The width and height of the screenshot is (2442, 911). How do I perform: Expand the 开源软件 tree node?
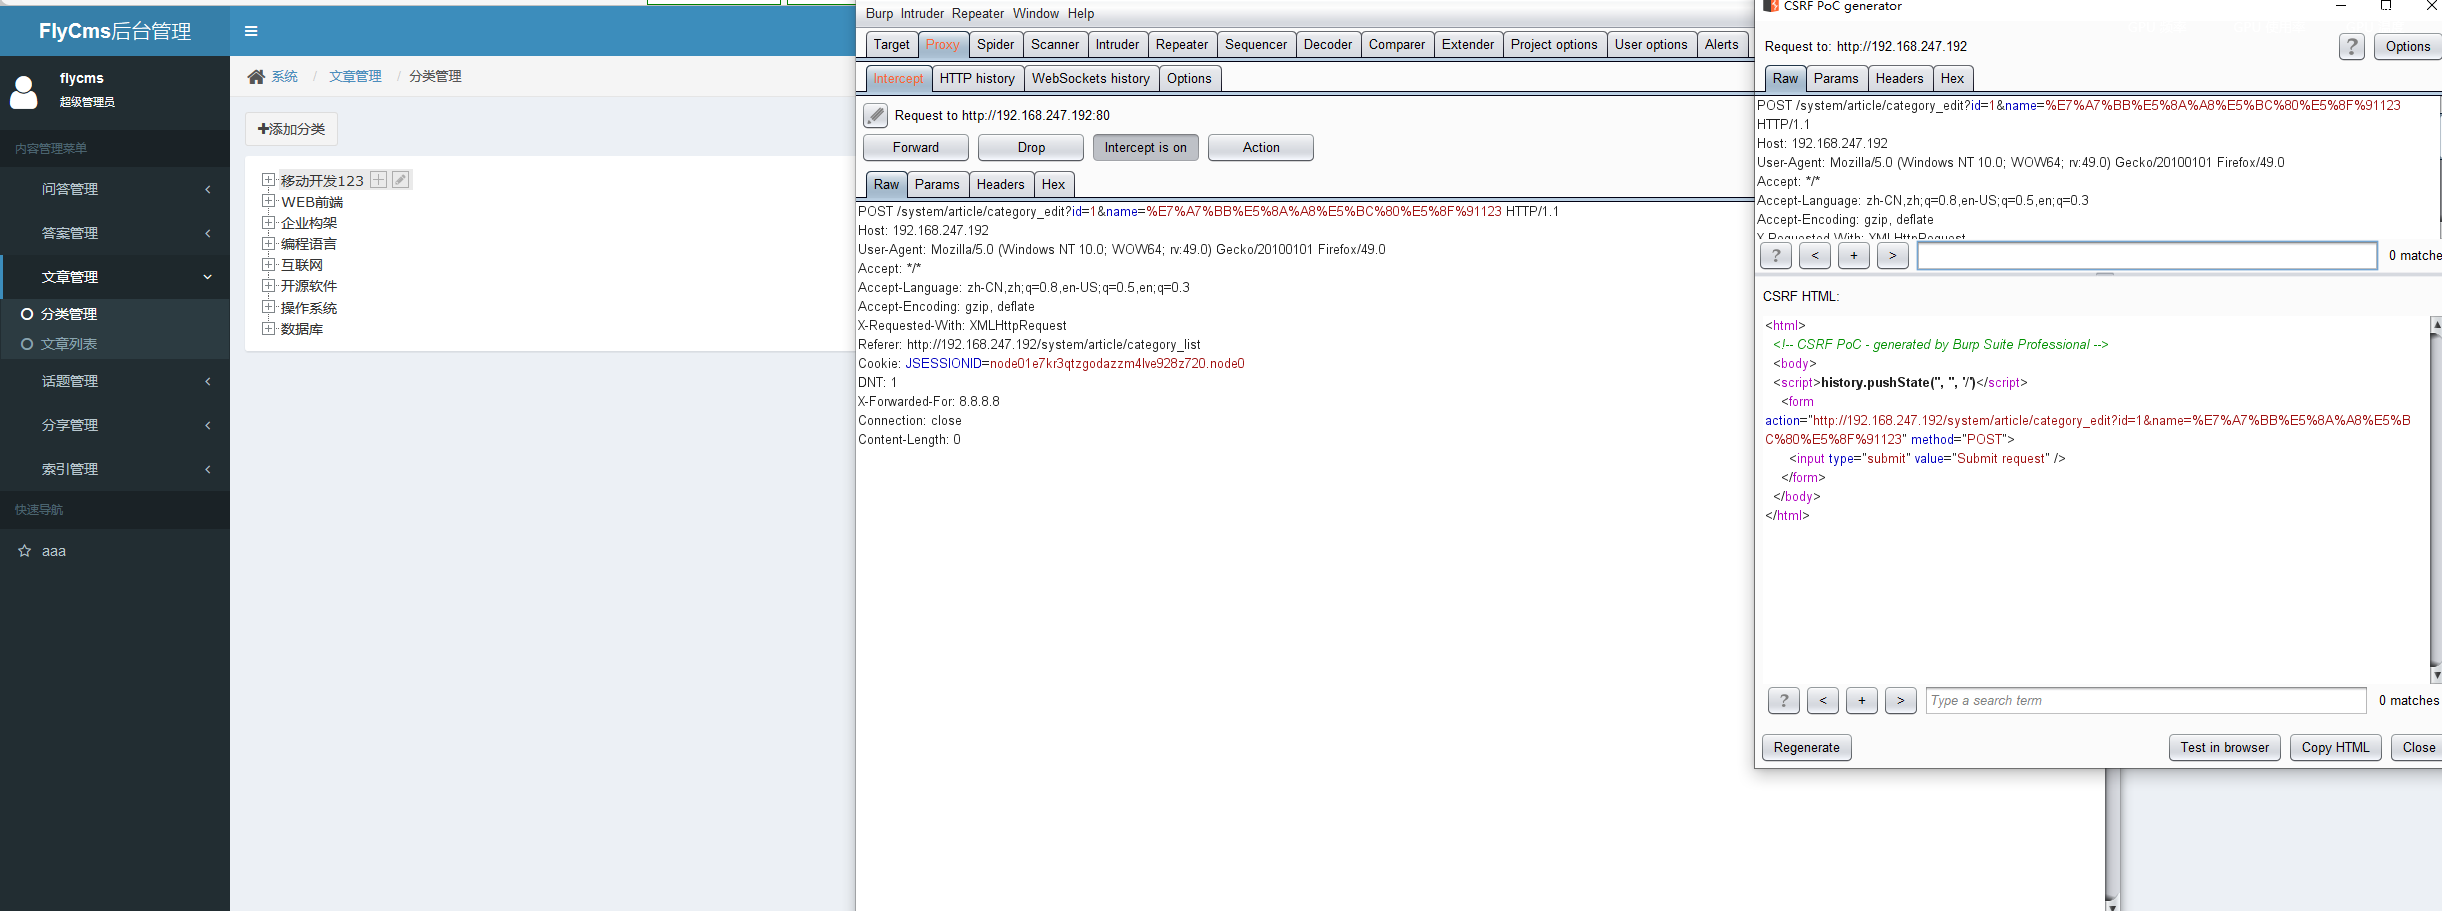click(x=268, y=285)
